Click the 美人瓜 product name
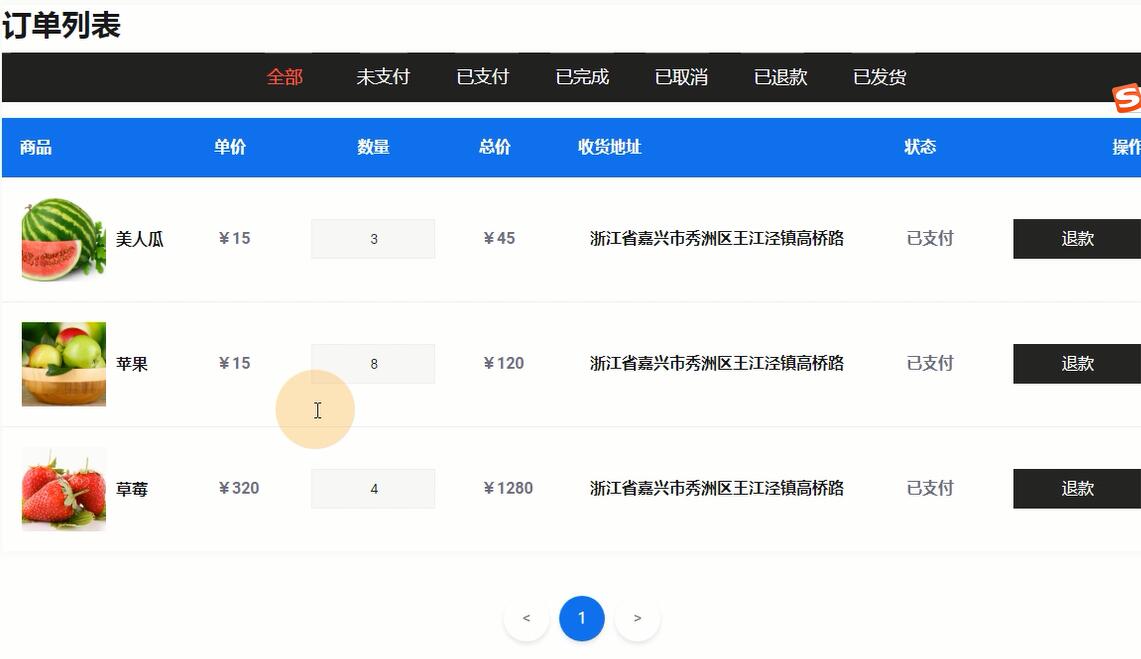This screenshot has width=1141, height=659. coord(140,239)
